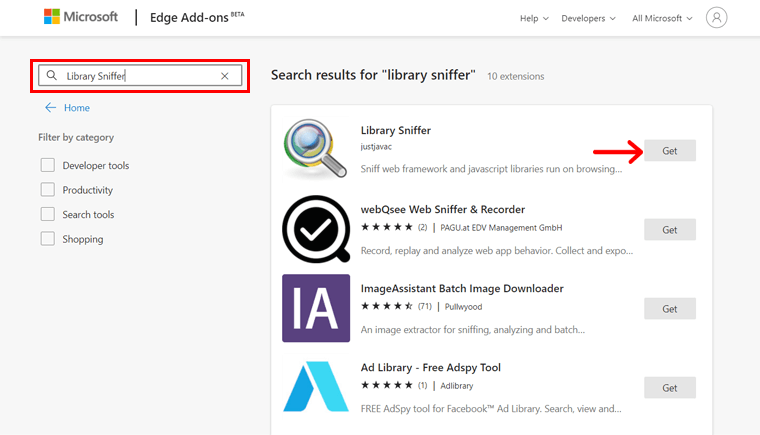Enable the Developer tools filter checkbox
760x435 pixels.
point(47,165)
